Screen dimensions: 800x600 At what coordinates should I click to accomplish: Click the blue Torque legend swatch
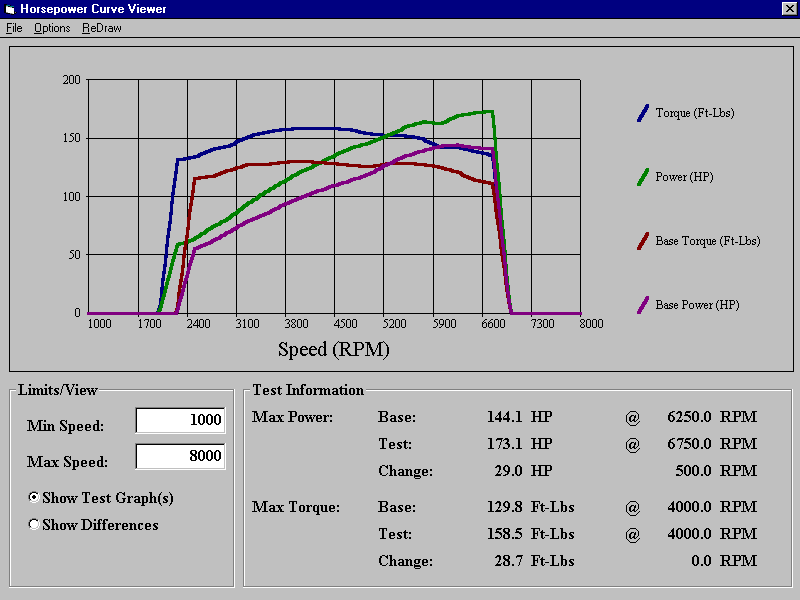[x=643, y=113]
